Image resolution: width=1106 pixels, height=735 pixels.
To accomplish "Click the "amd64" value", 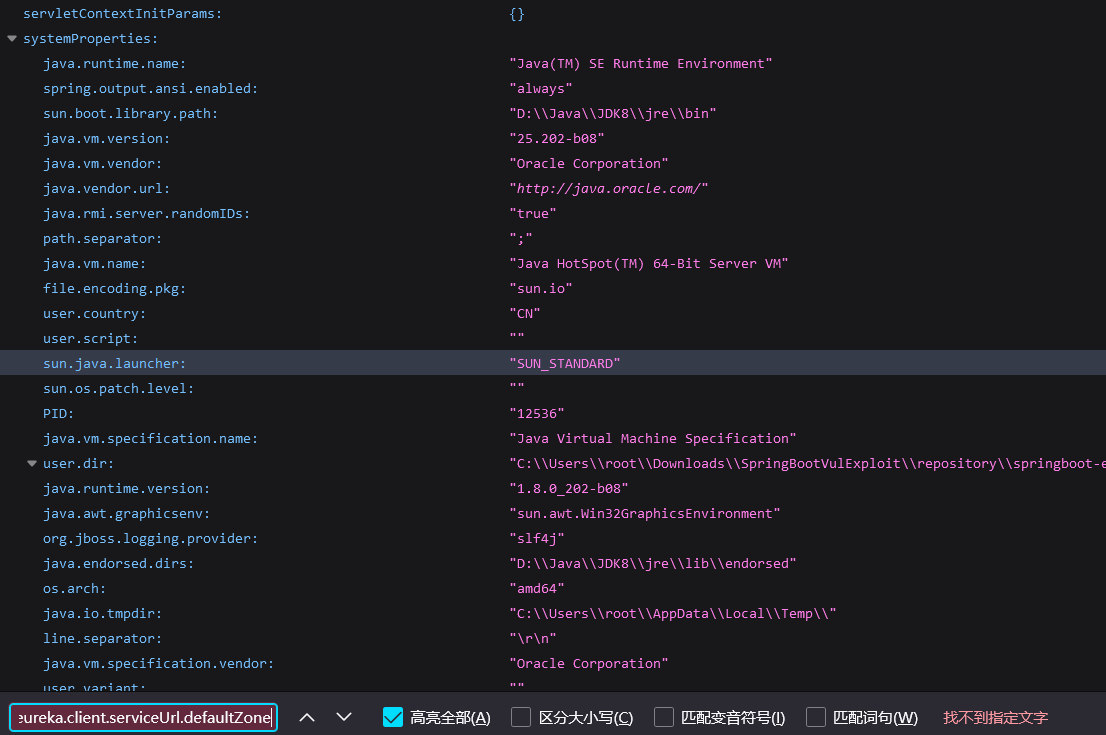I will click(537, 588).
